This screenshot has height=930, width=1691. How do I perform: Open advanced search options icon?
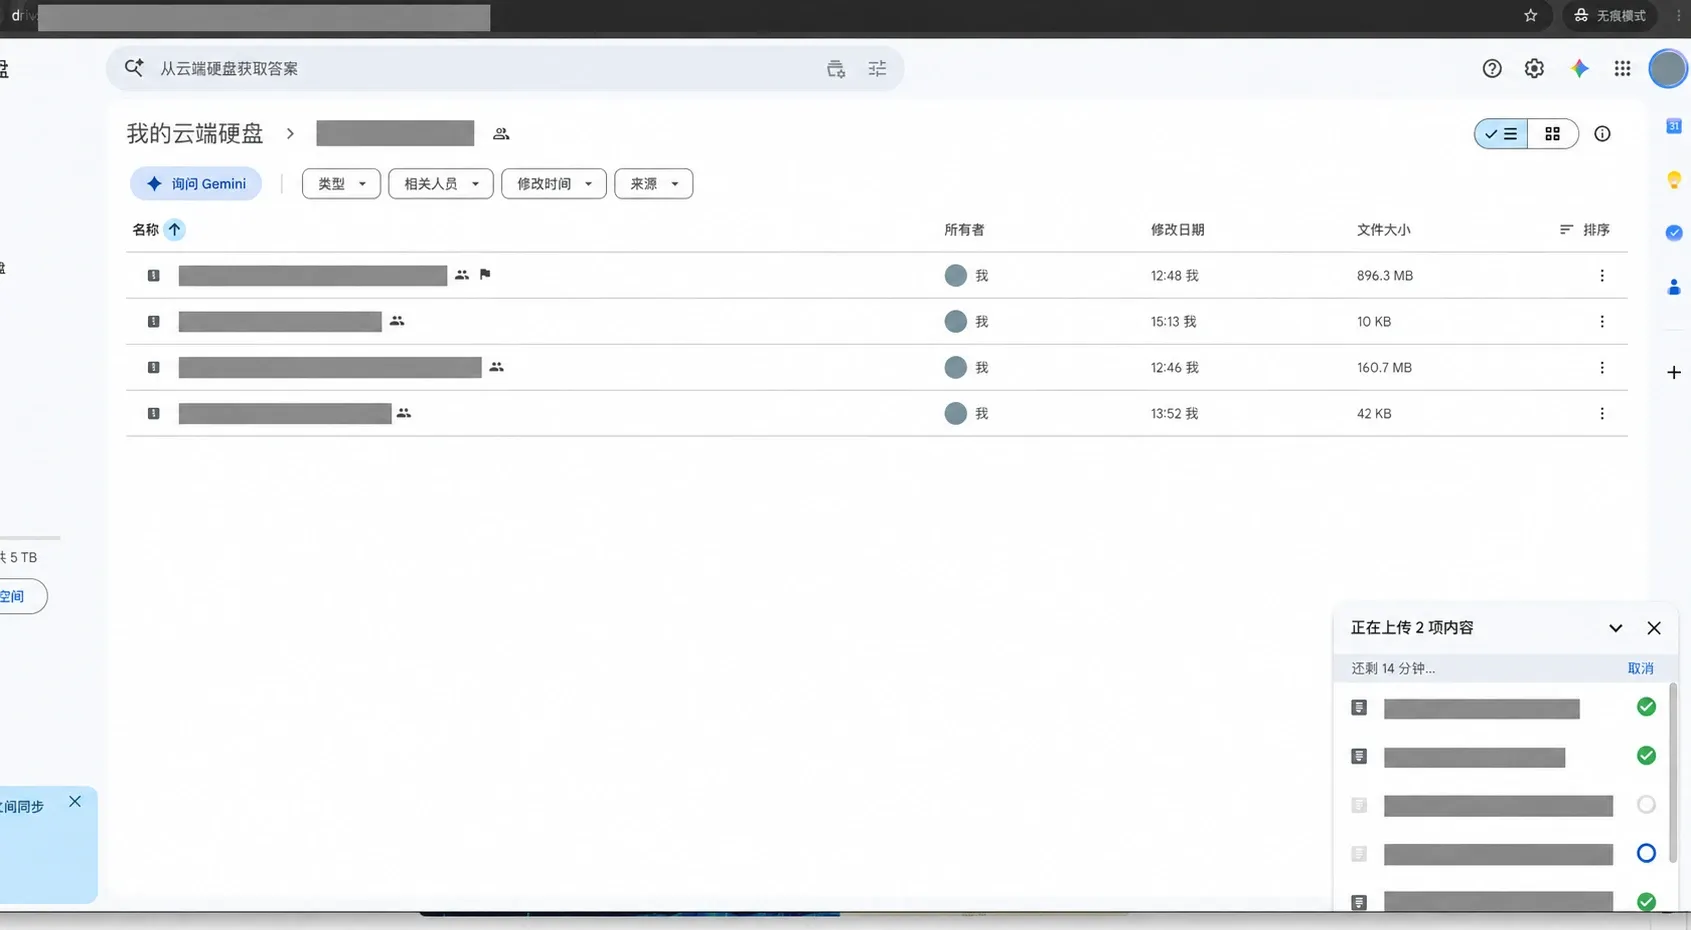[x=877, y=68]
